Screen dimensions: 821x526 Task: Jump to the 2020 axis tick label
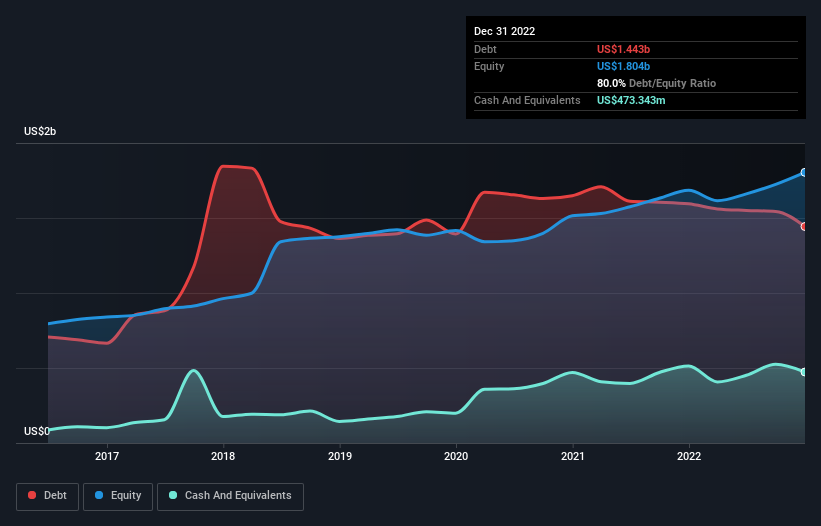click(x=456, y=457)
